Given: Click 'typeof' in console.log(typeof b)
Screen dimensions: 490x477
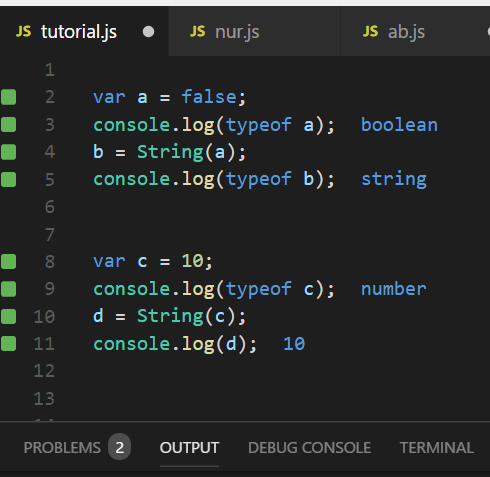Looking at the screenshot, I should (x=259, y=180).
